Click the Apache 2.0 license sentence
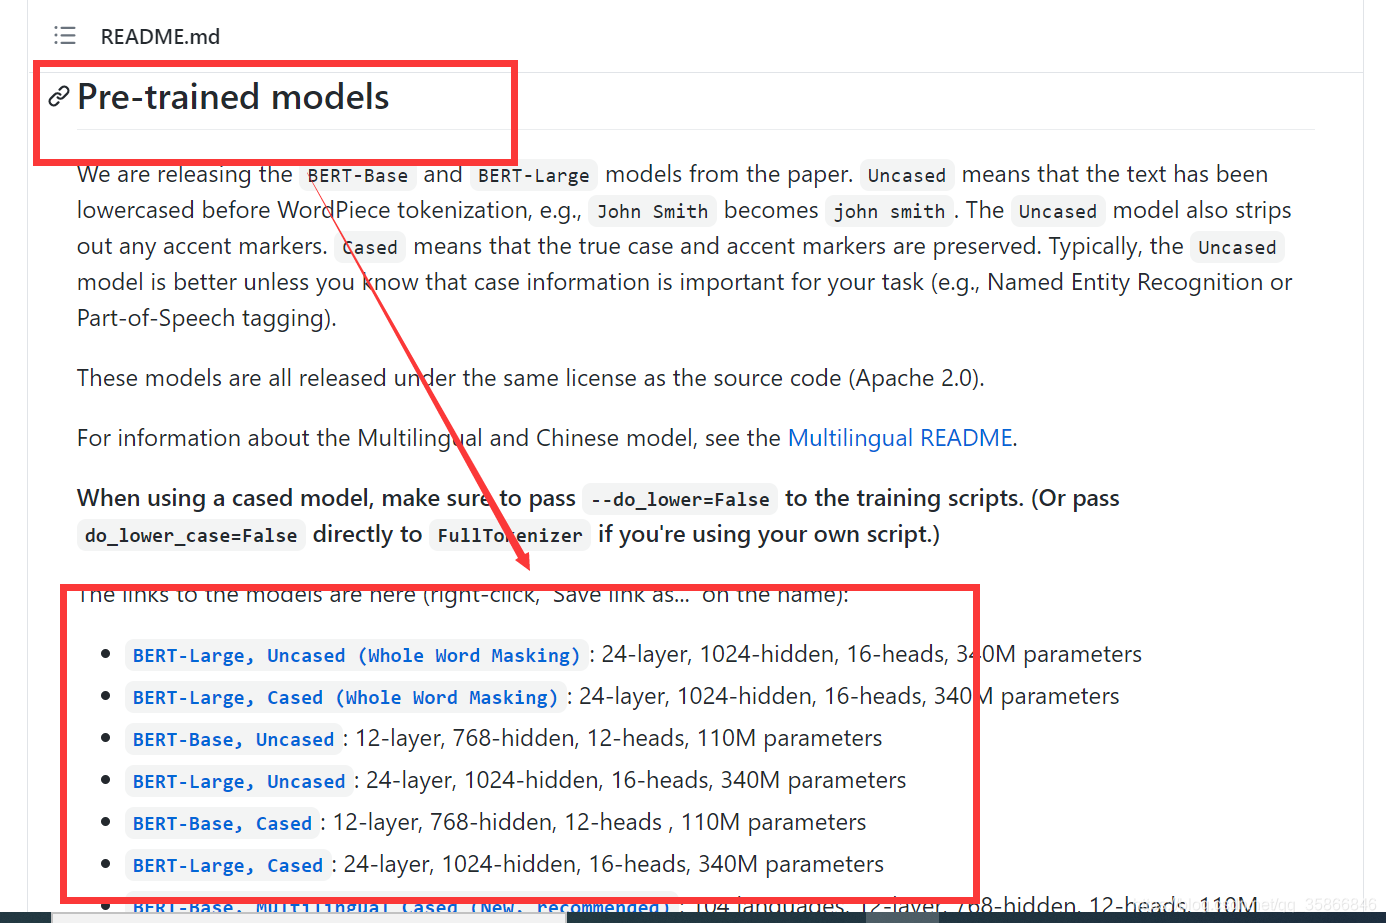The image size is (1386, 923). pyautogui.click(x=531, y=378)
